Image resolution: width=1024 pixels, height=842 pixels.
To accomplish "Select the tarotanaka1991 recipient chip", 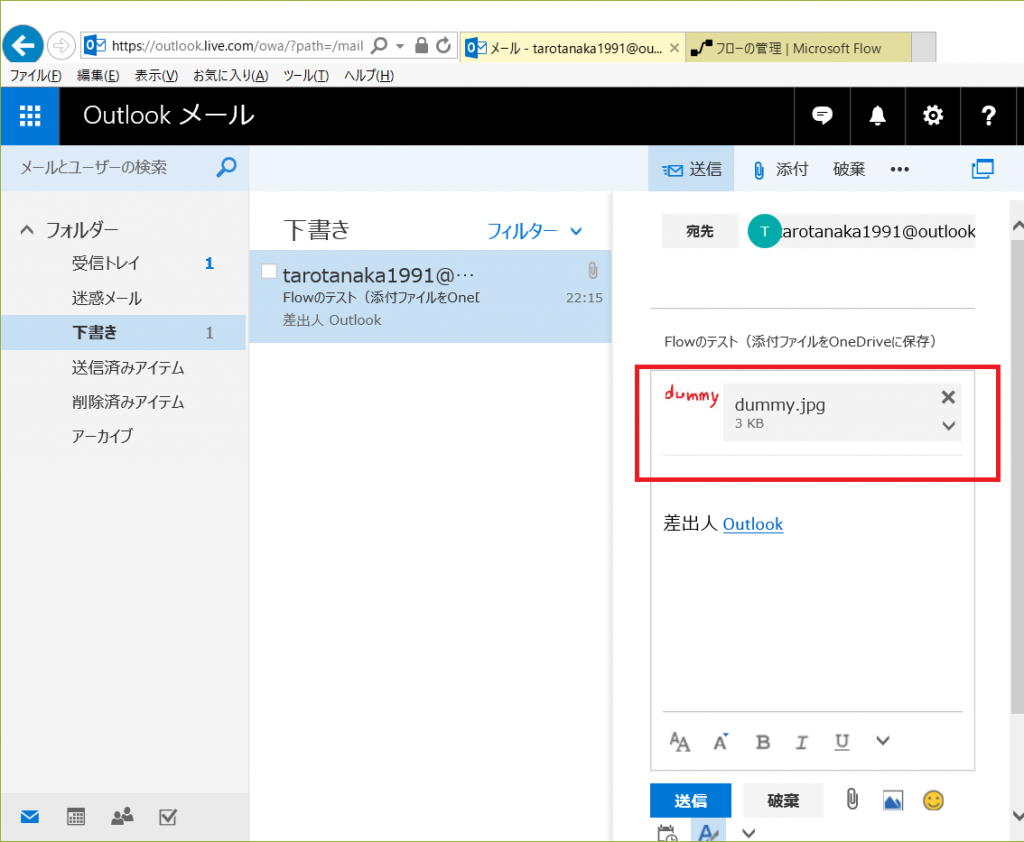I will (x=861, y=231).
